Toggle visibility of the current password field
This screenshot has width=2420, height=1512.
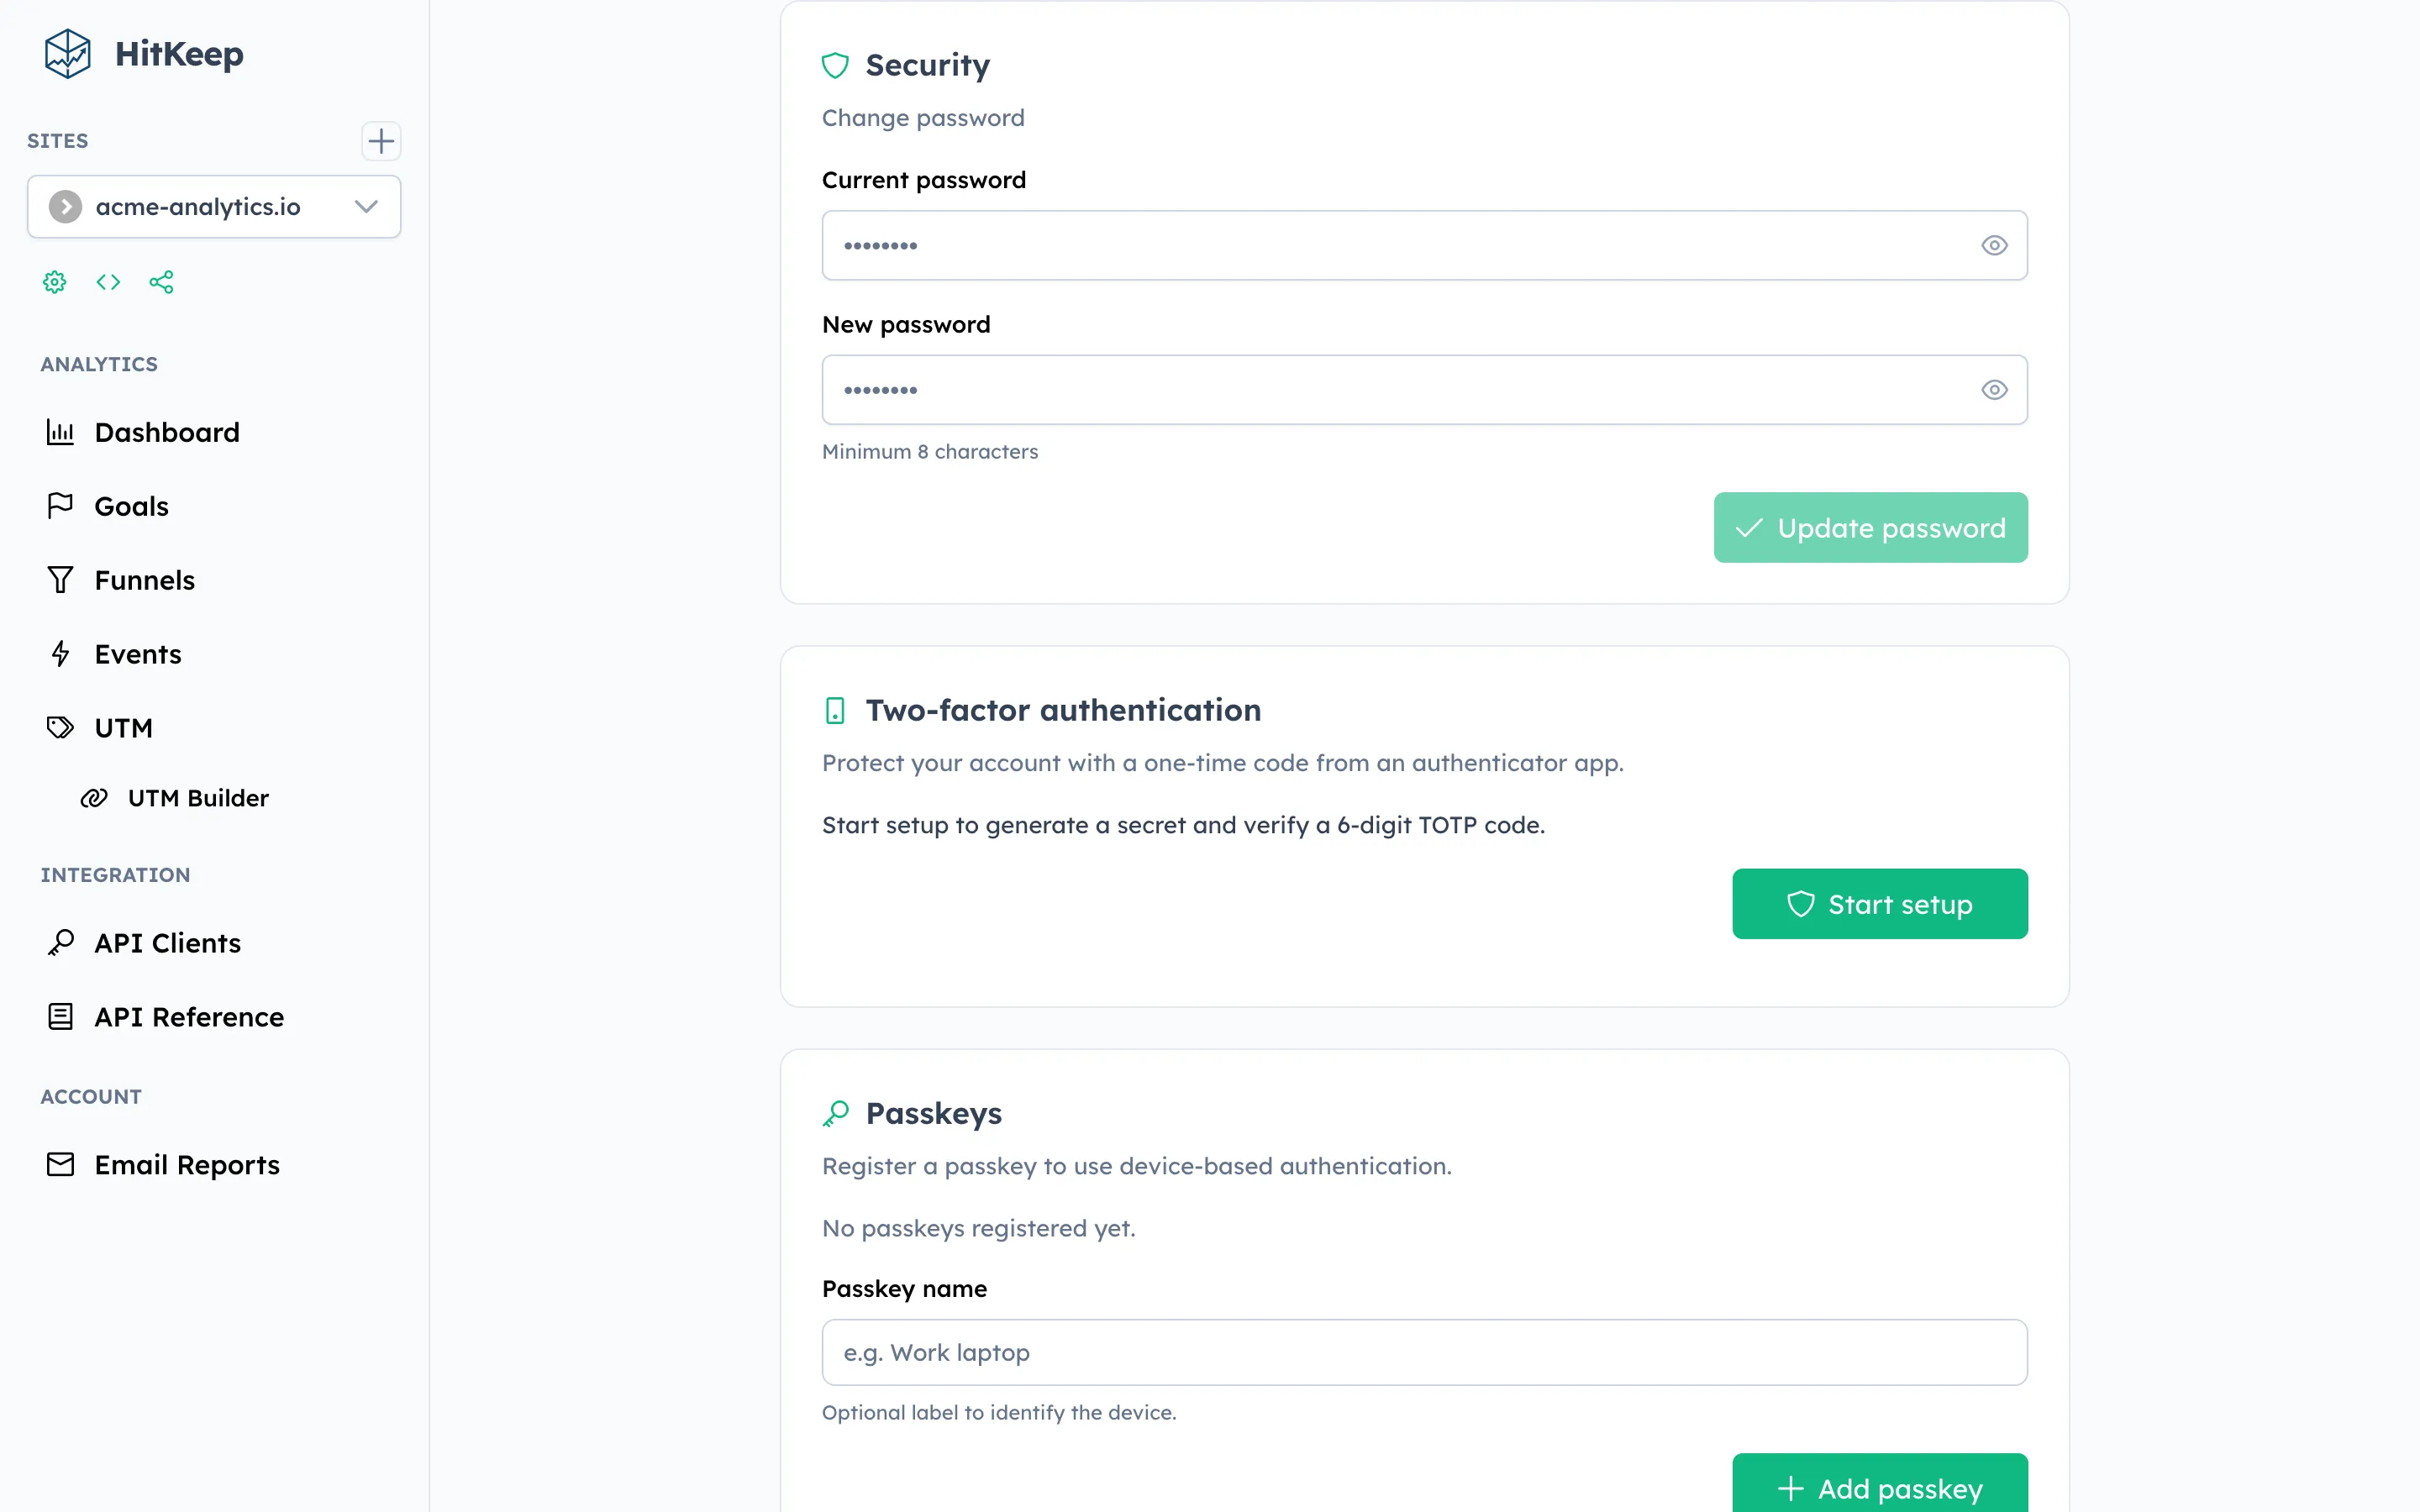tap(1994, 245)
